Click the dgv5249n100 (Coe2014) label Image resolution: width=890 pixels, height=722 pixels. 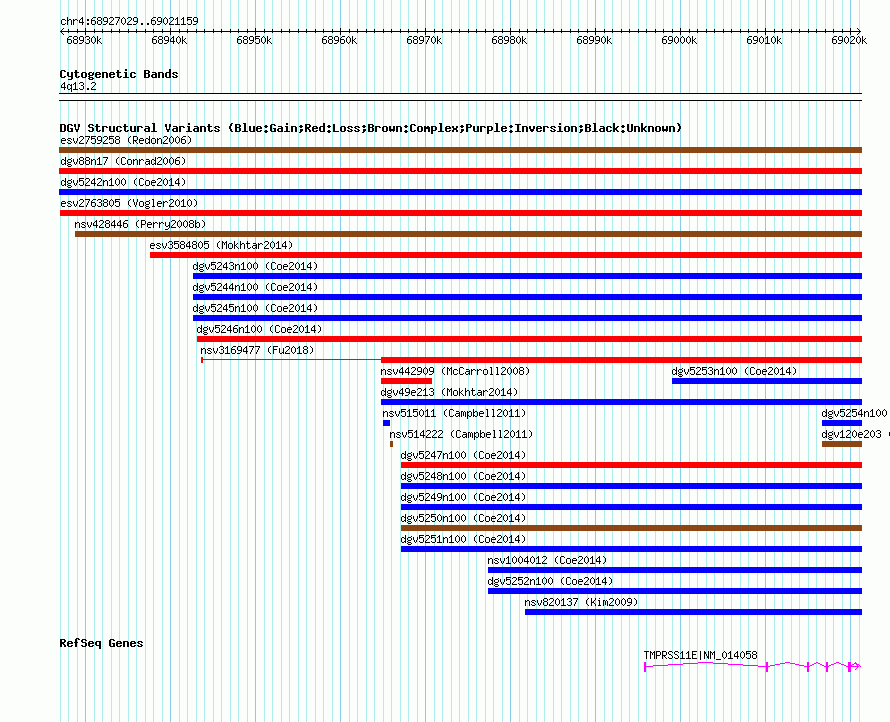point(463,497)
